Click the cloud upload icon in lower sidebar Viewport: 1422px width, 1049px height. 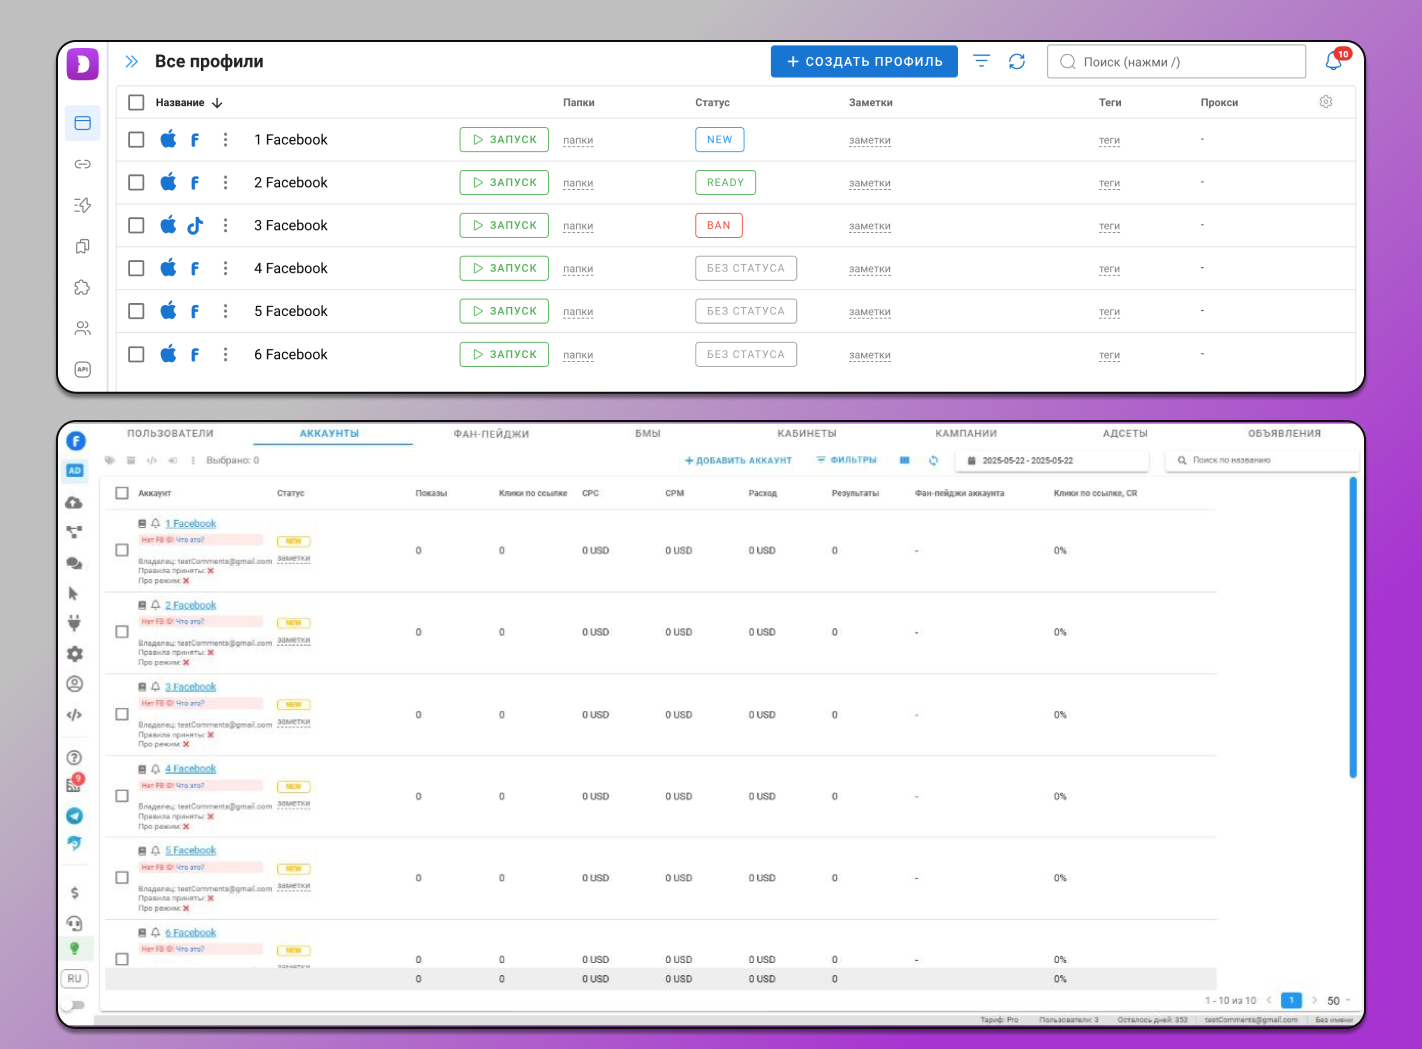point(74,502)
